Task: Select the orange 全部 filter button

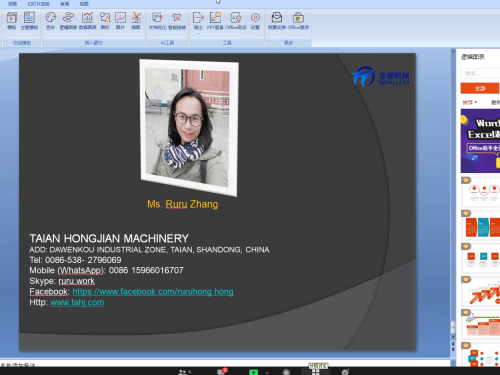Action: [480, 88]
